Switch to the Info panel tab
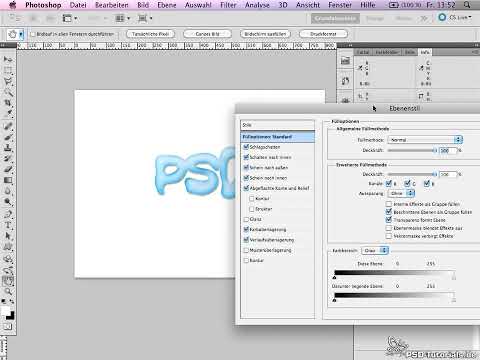This screenshot has width=480, height=360. [425, 52]
